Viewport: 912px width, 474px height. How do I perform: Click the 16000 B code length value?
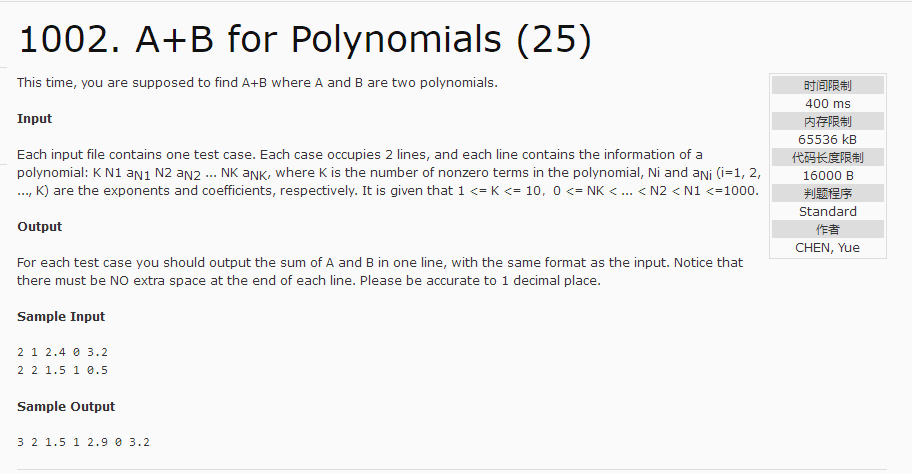[828, 176]
